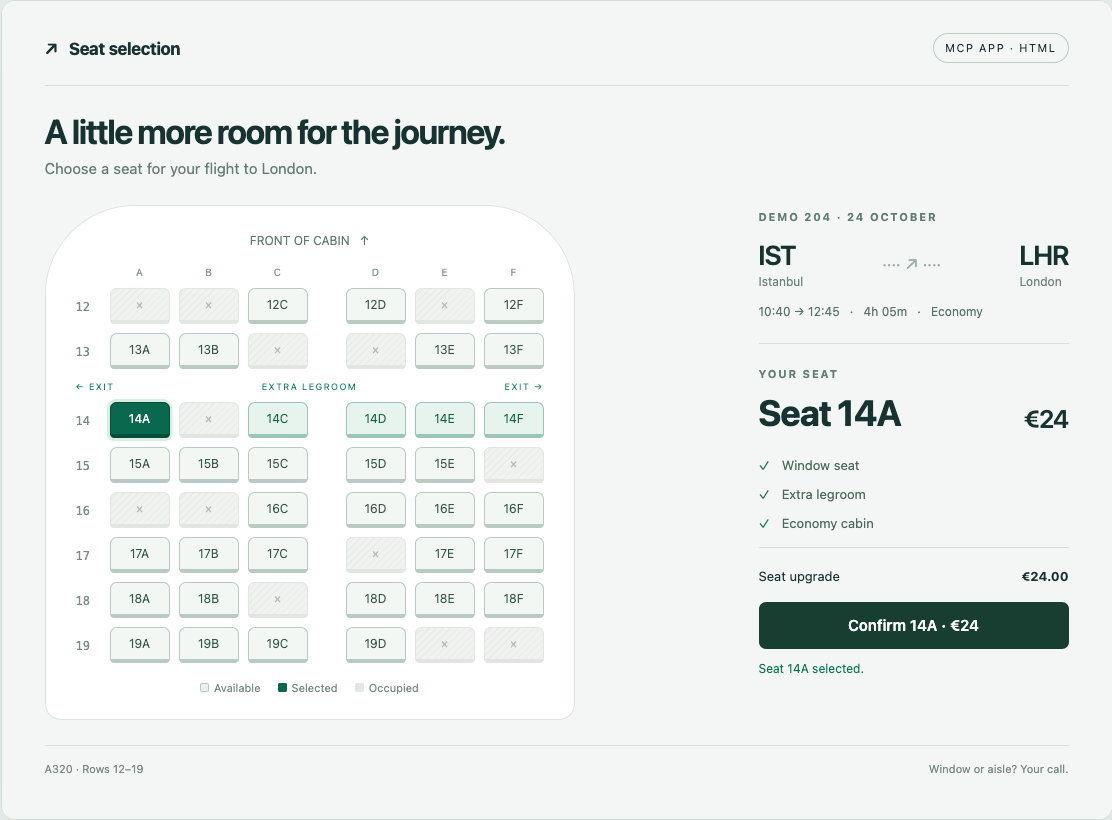Viewport: 1112px width, 820px height.
Task: Click the Economy cabin checkmark icon
Action: pyautogui.click(x=764, y=524)
